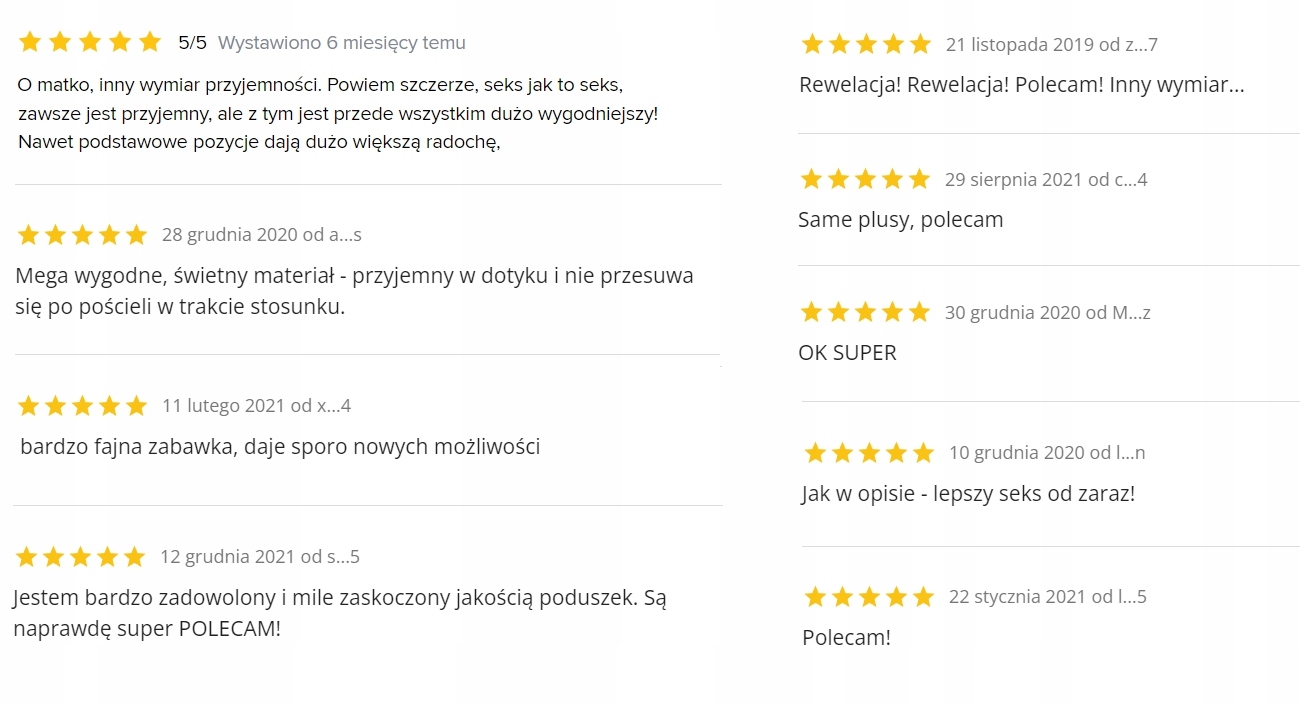Click the 'Wystawiono 6 miesięcy temu' timestamp
This screenshot has width=1300, height=704.
pyautogui.click(x=341, y=43)
